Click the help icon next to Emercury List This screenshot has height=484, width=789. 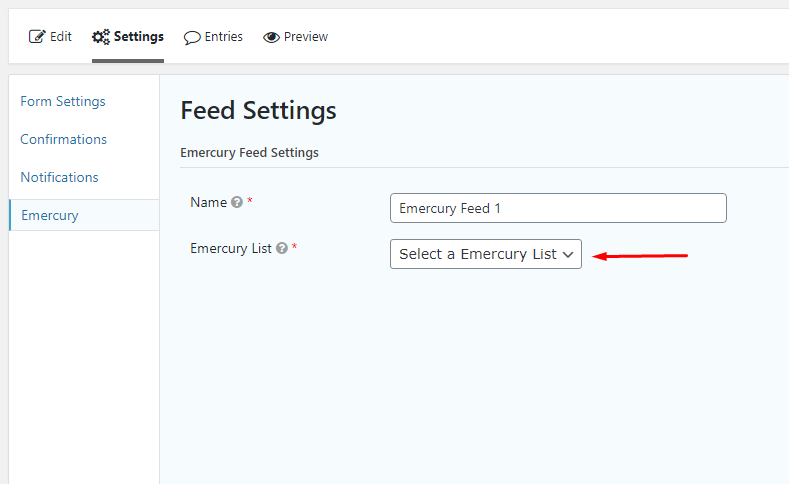(282, 248)
